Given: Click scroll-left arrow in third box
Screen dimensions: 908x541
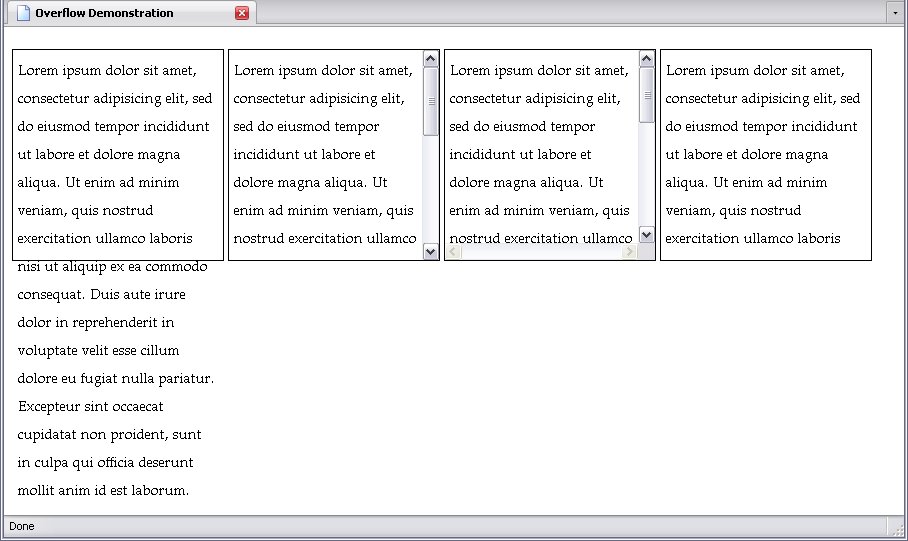Looking at the screenshot, I should 453,251.
